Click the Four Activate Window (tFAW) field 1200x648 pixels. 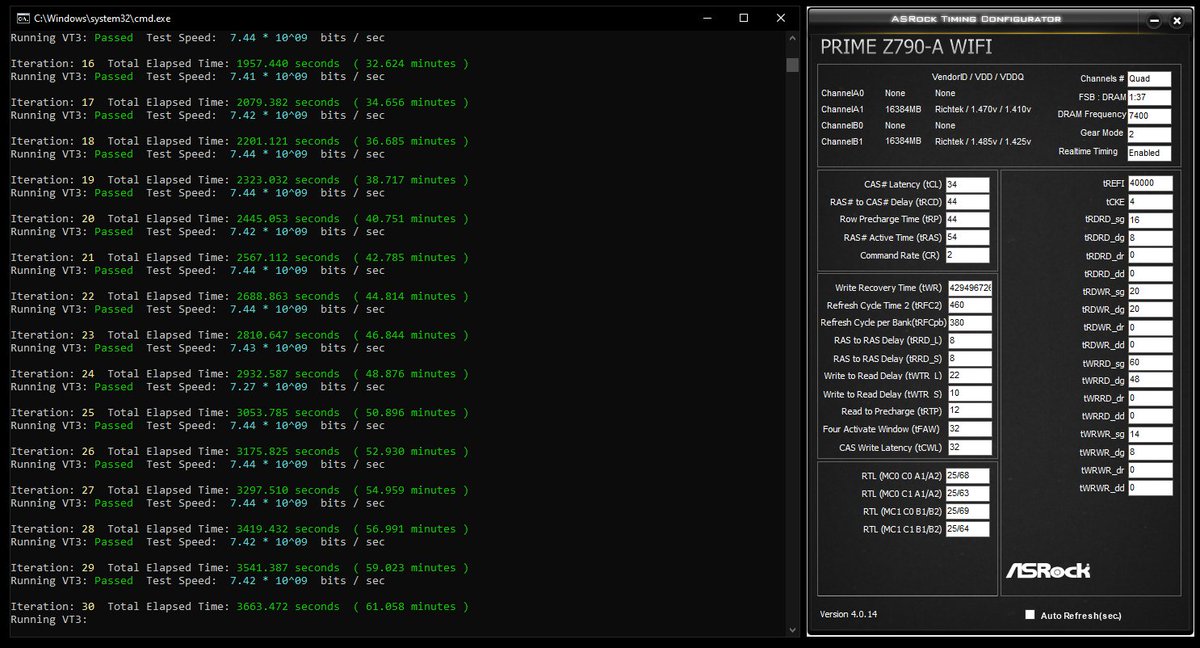coord(969,429)
